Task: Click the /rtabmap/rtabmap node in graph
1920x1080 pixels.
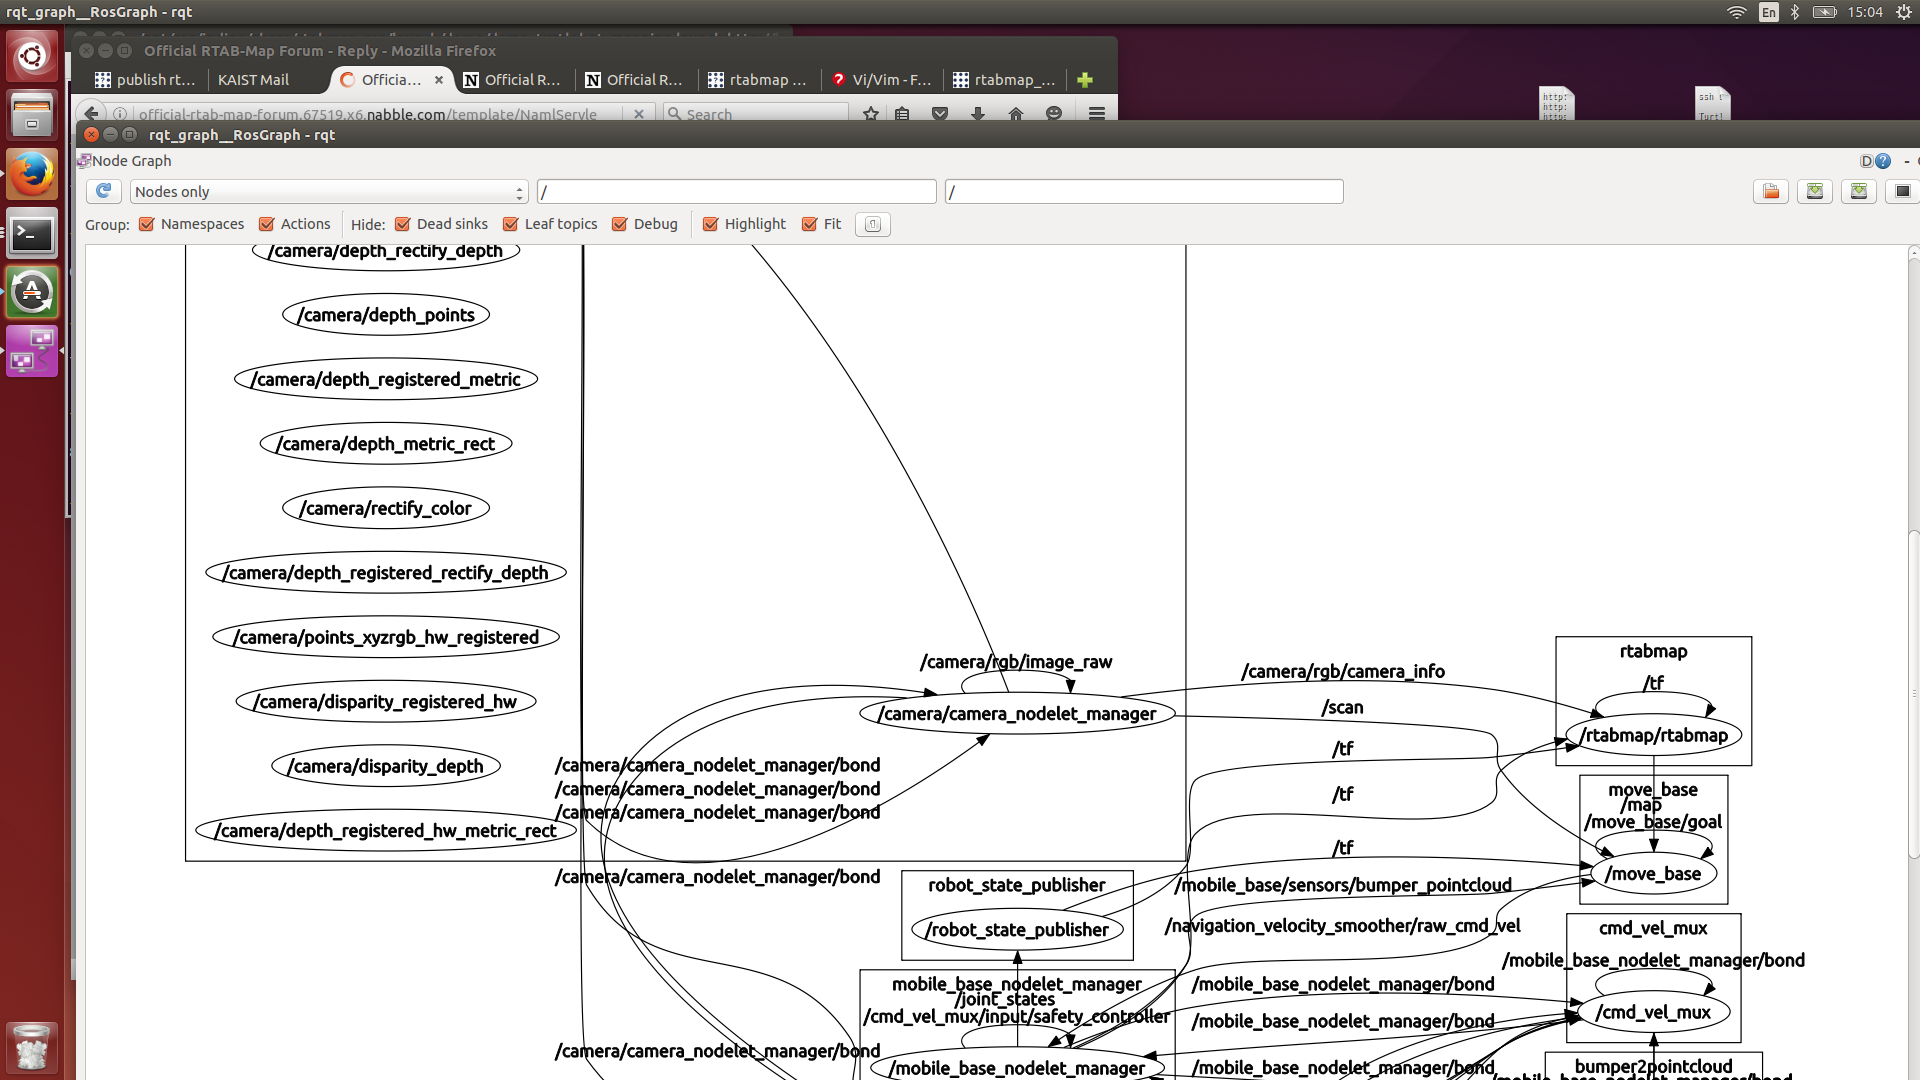Action: pos(1653,735)
